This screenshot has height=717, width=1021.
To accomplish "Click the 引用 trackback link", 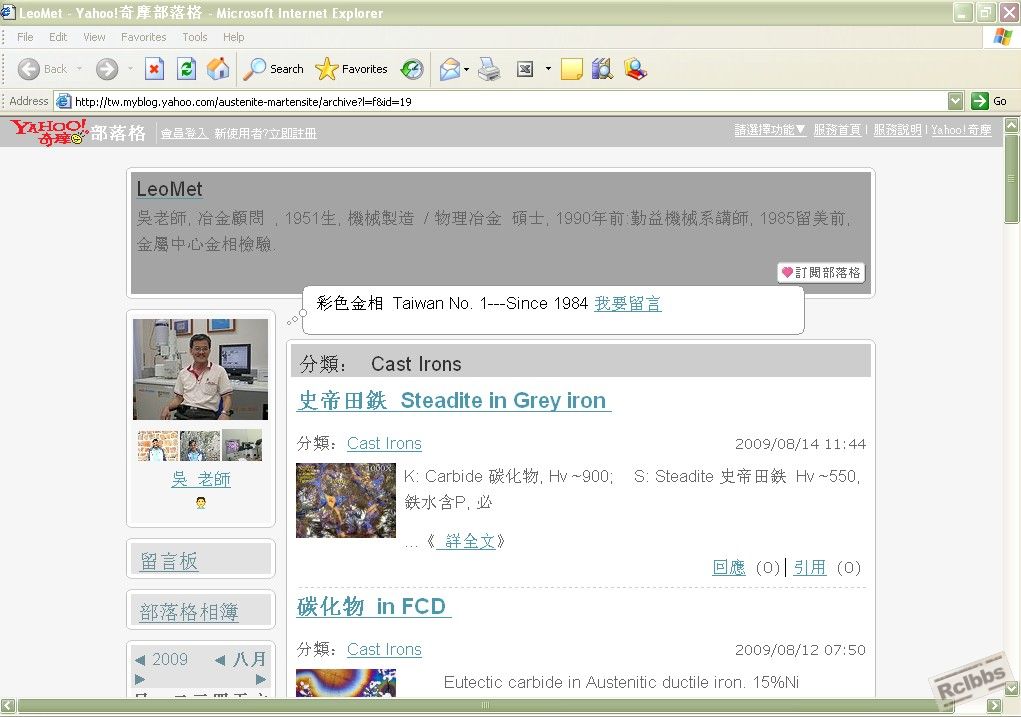I will pyautogui.click(x=809, y=568).
